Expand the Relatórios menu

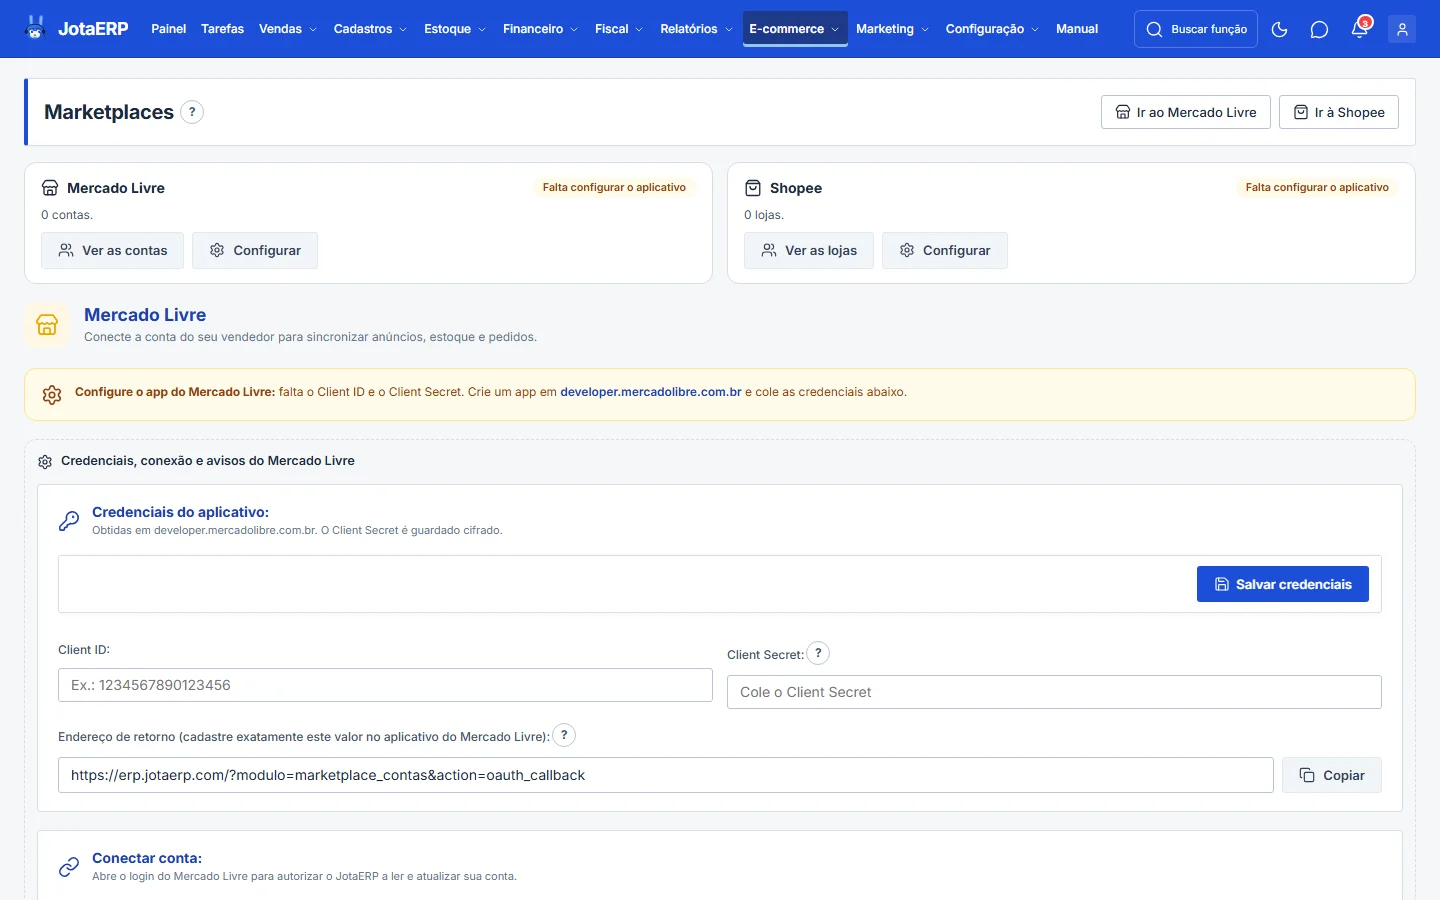click(696, 29)
